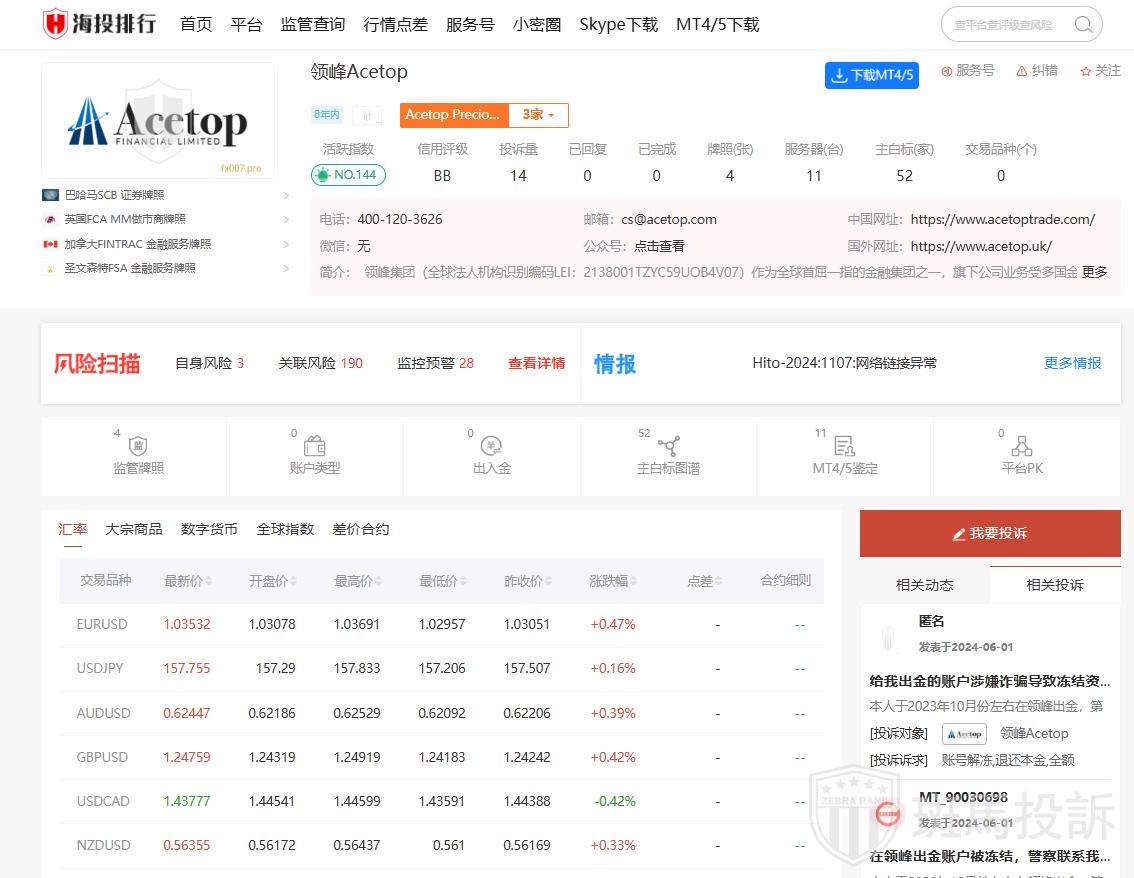
Task: Open the 账户类型 wallet icon
Action: click(315, 446)
